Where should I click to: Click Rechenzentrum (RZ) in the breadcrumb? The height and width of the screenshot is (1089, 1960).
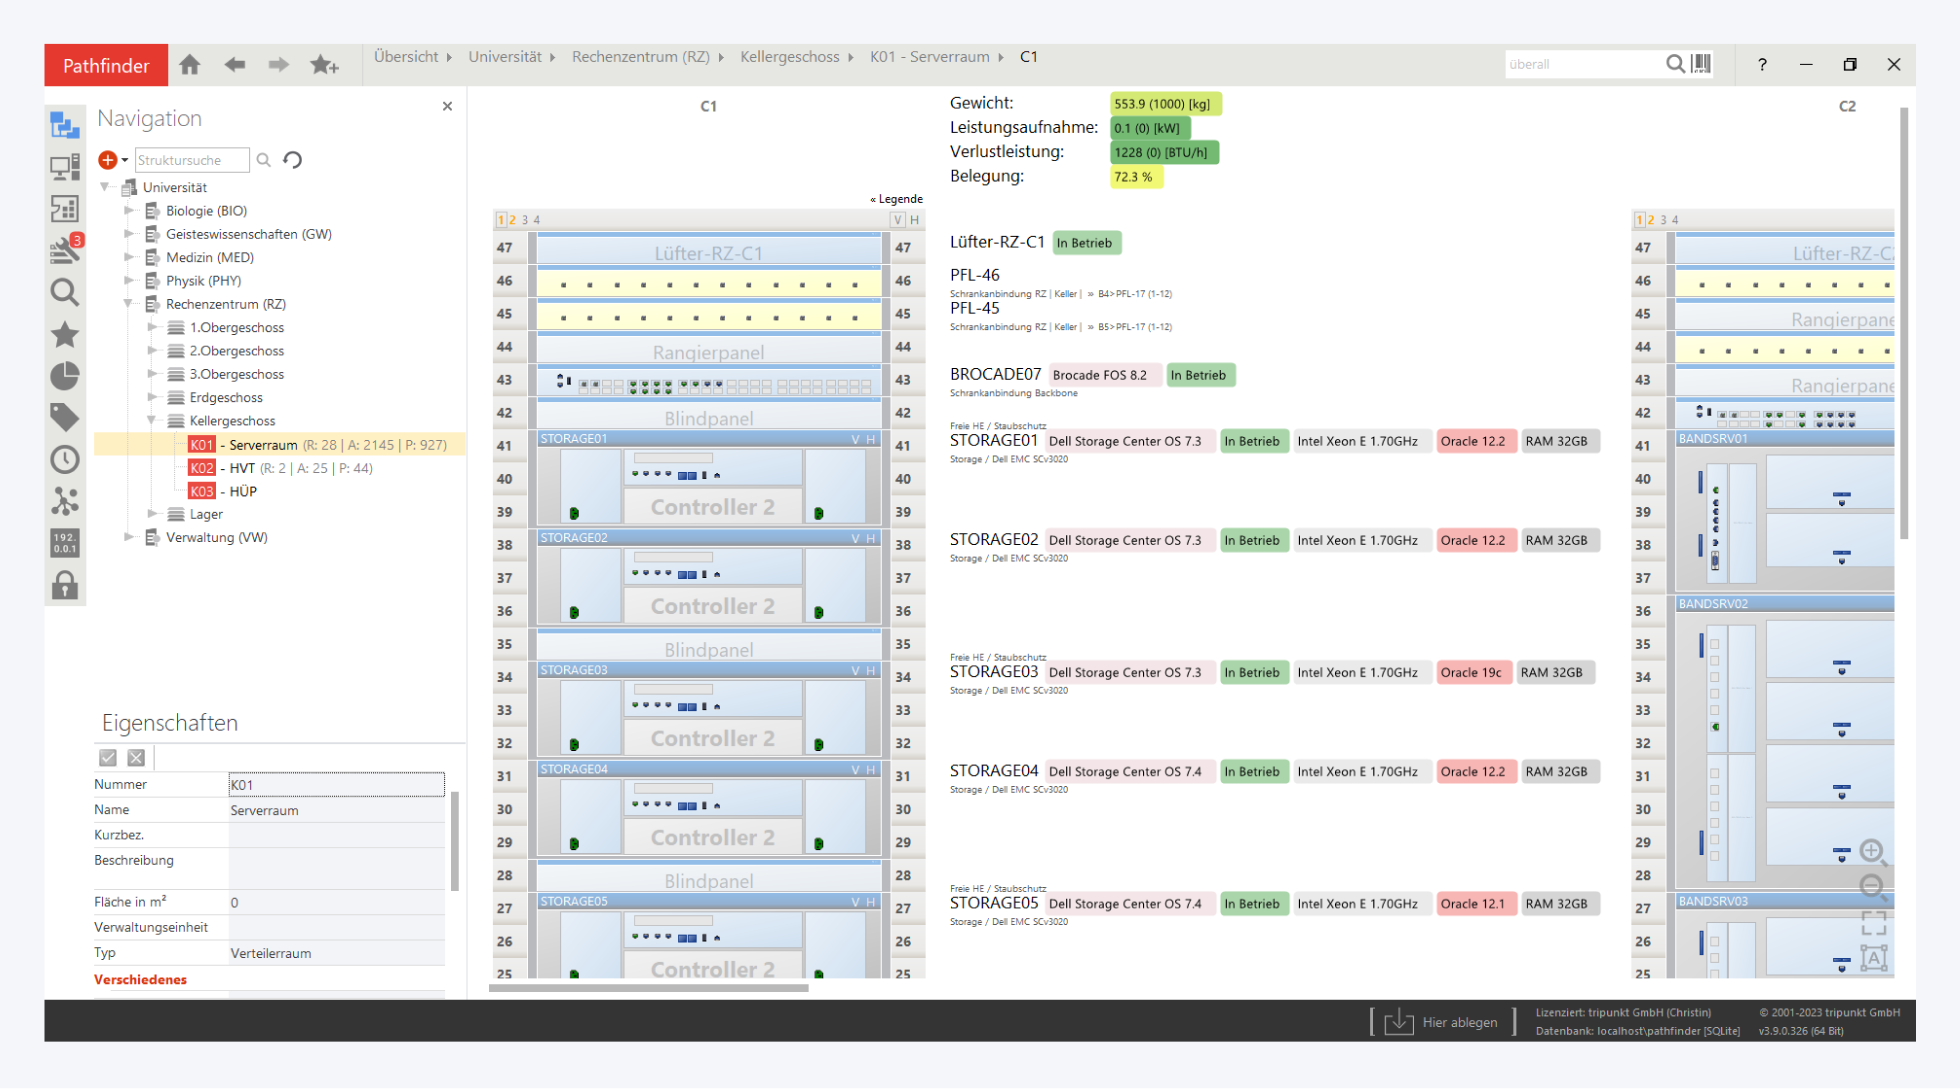640,57
